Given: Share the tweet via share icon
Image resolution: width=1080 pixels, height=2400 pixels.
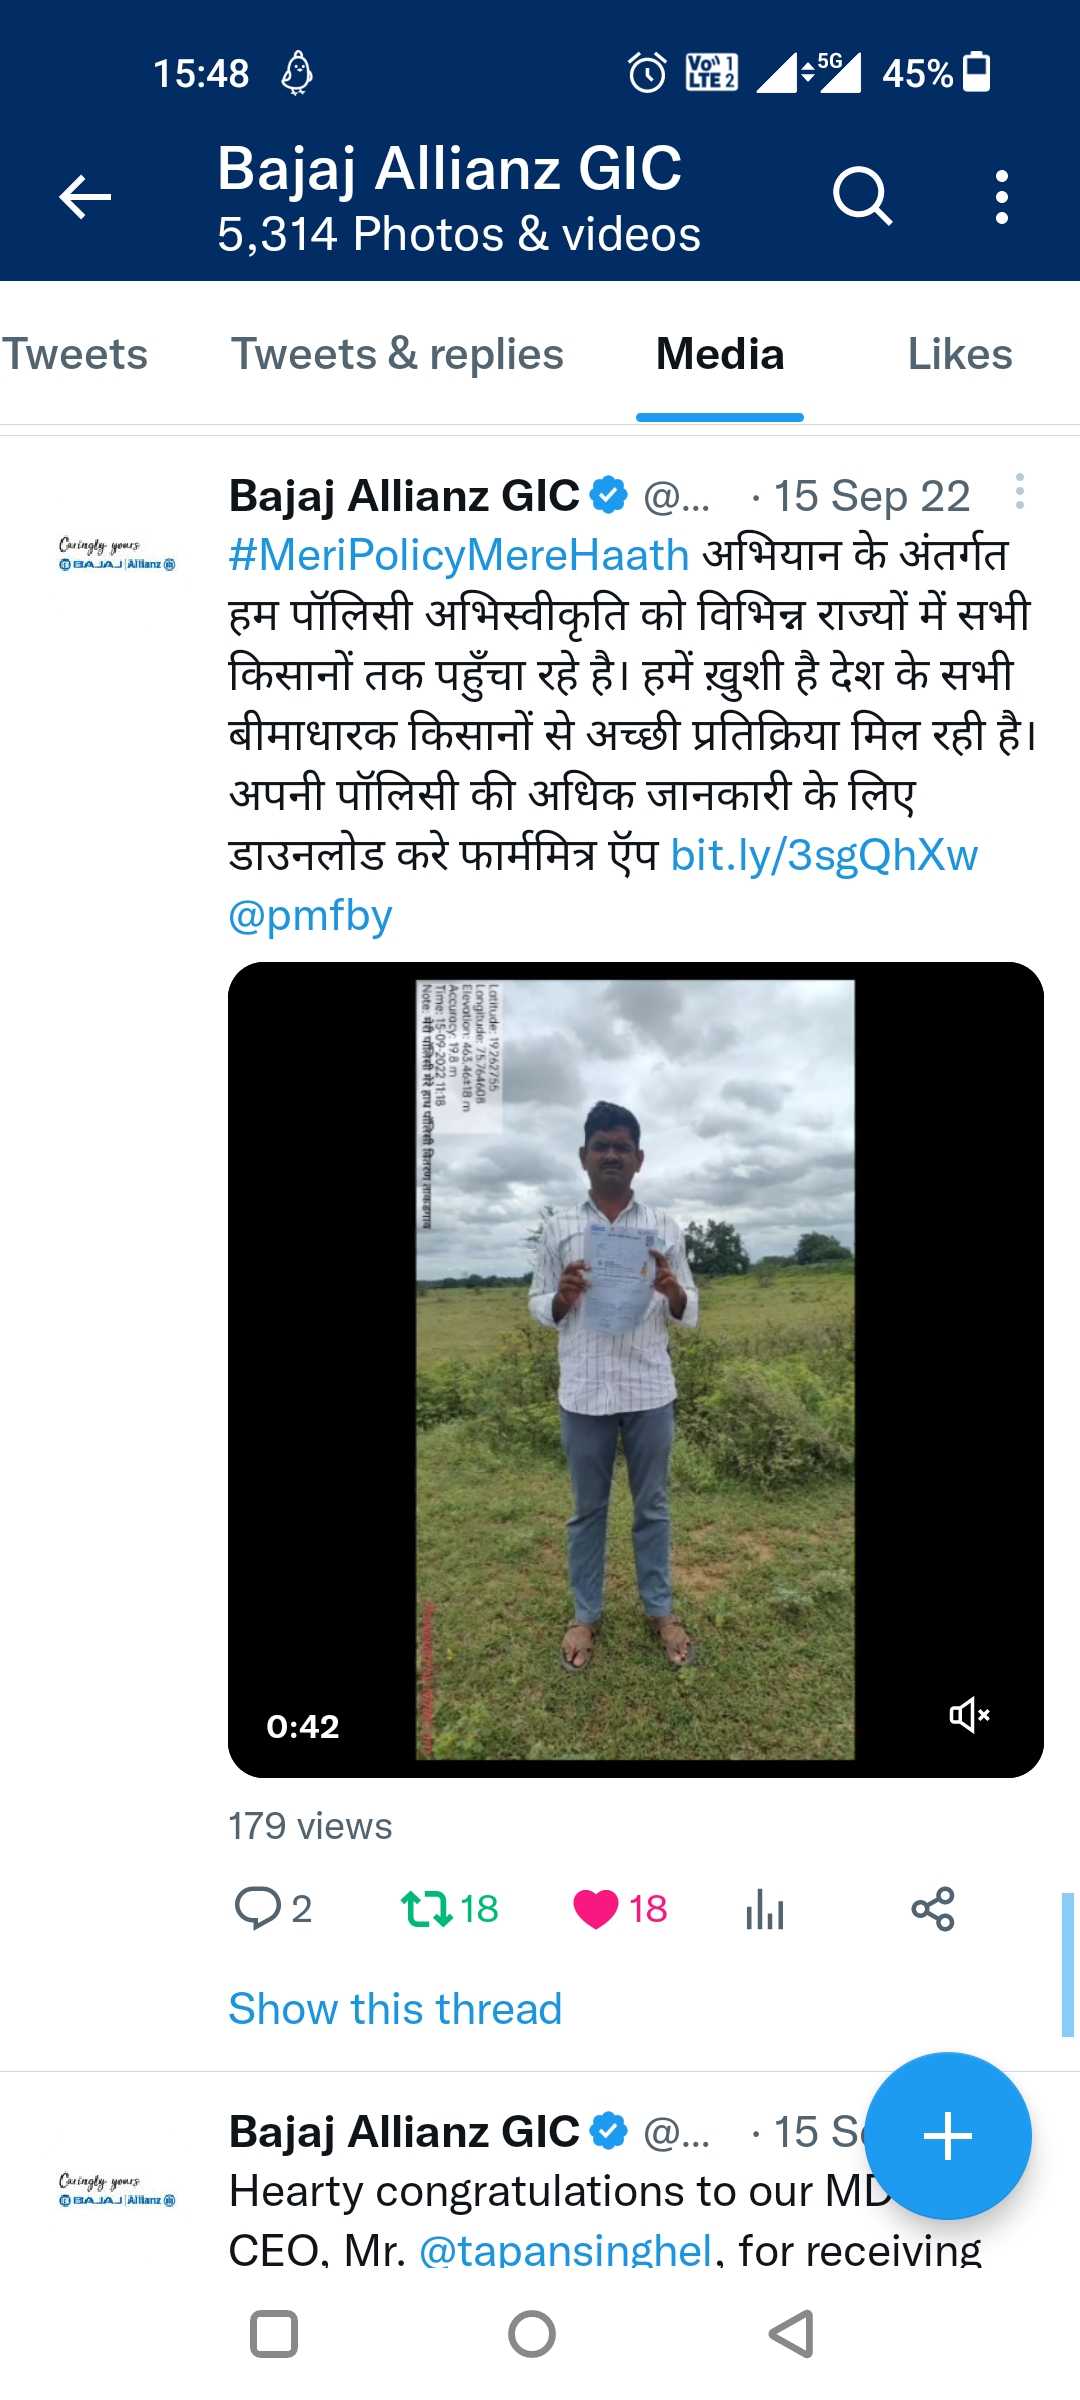Looking at the screenshot, I should click(x=932, y=1909).
